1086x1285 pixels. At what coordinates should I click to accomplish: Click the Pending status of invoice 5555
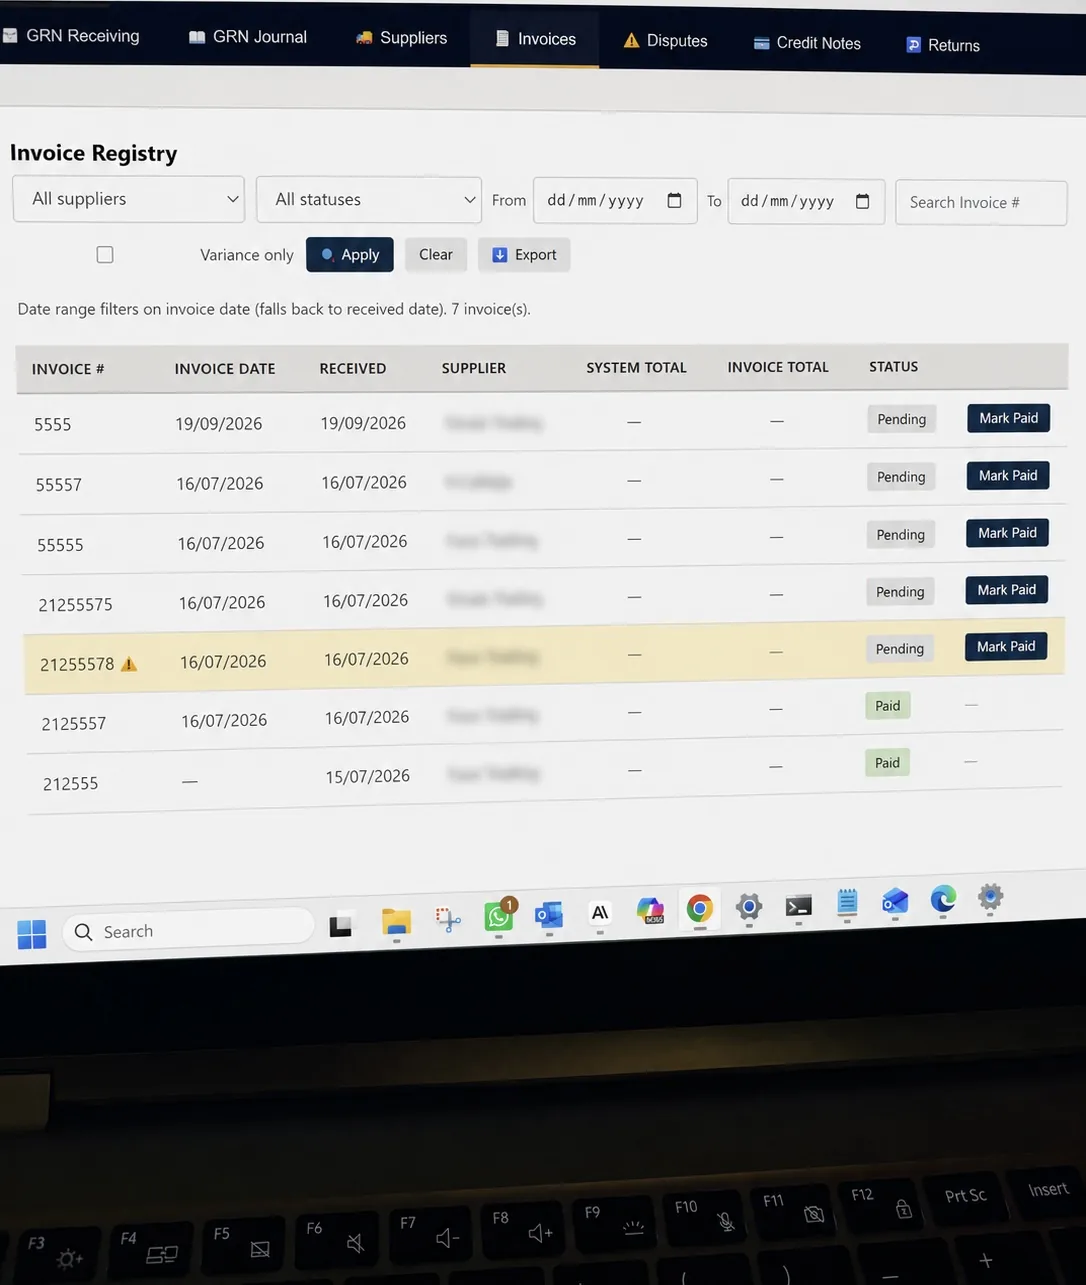click(x=901, y=419)
